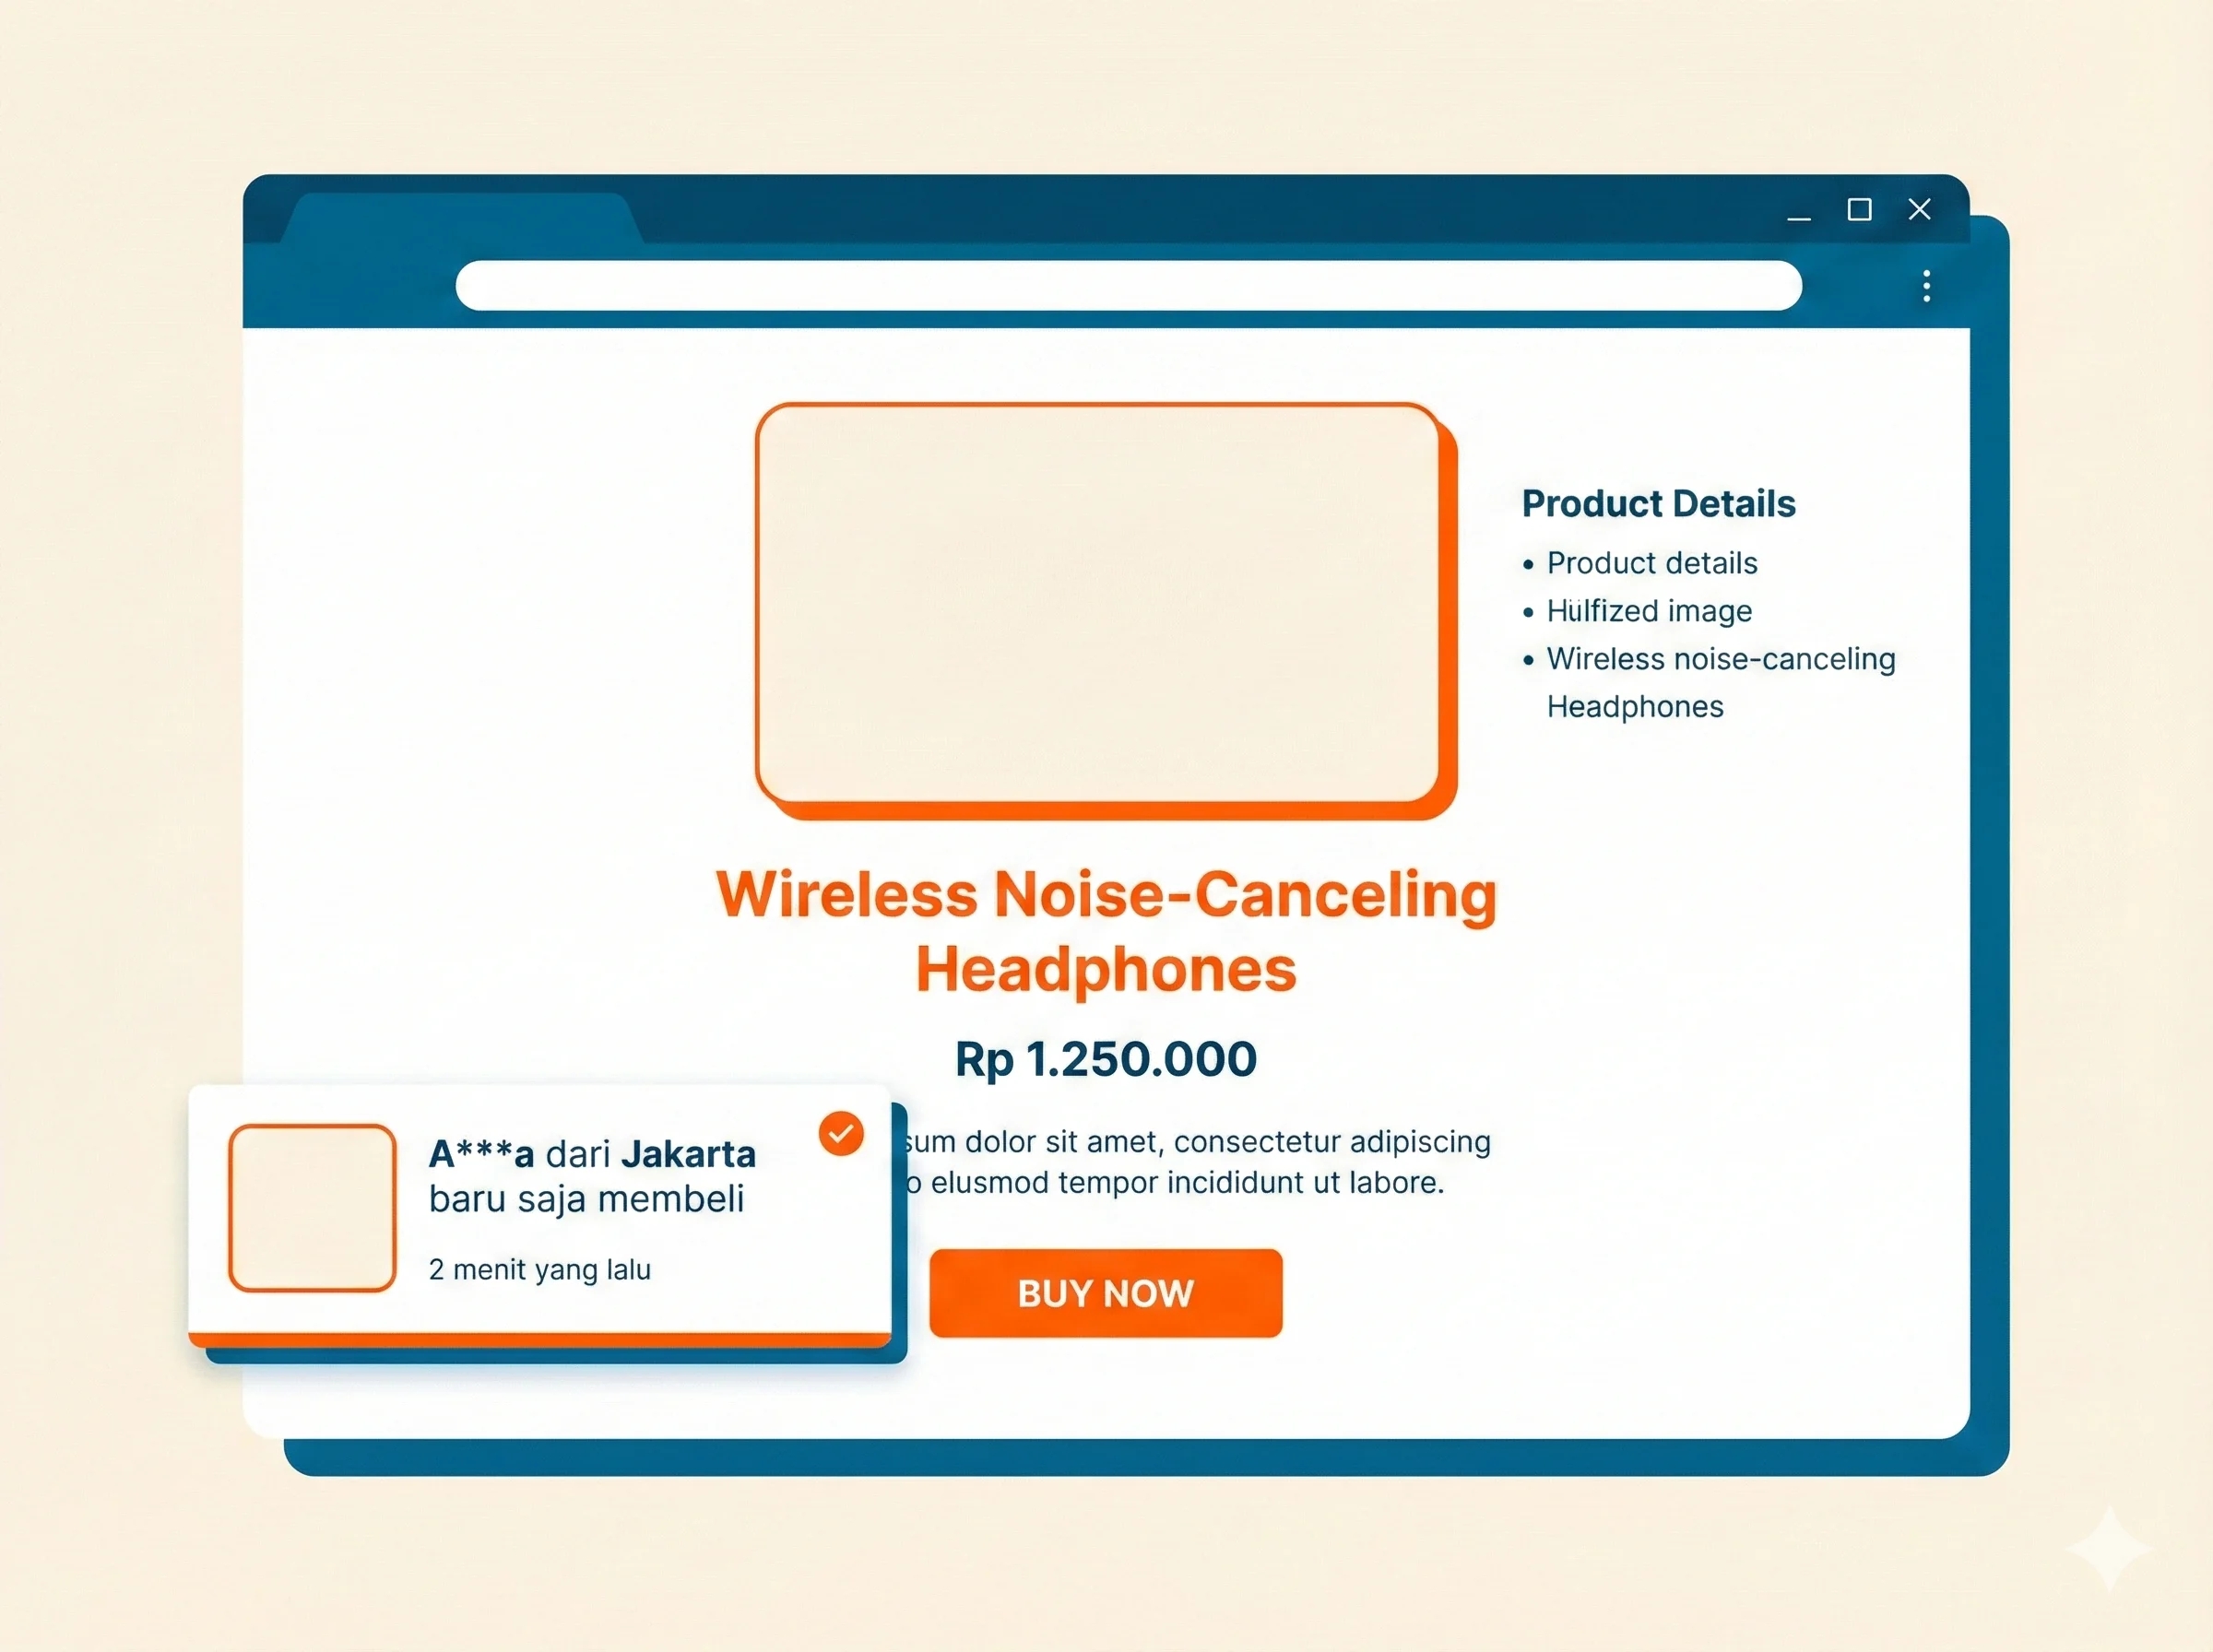2213x1652 pixels.
Task: Click the large product image placeholder
Action: (1097, 603)
